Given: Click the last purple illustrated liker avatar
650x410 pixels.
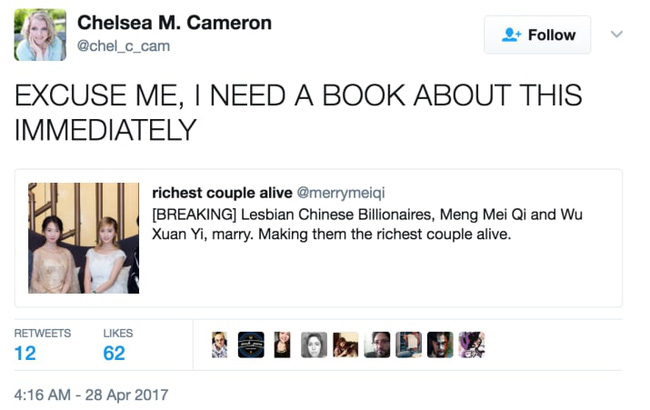Looking at the screenshot, I should 471,345.
